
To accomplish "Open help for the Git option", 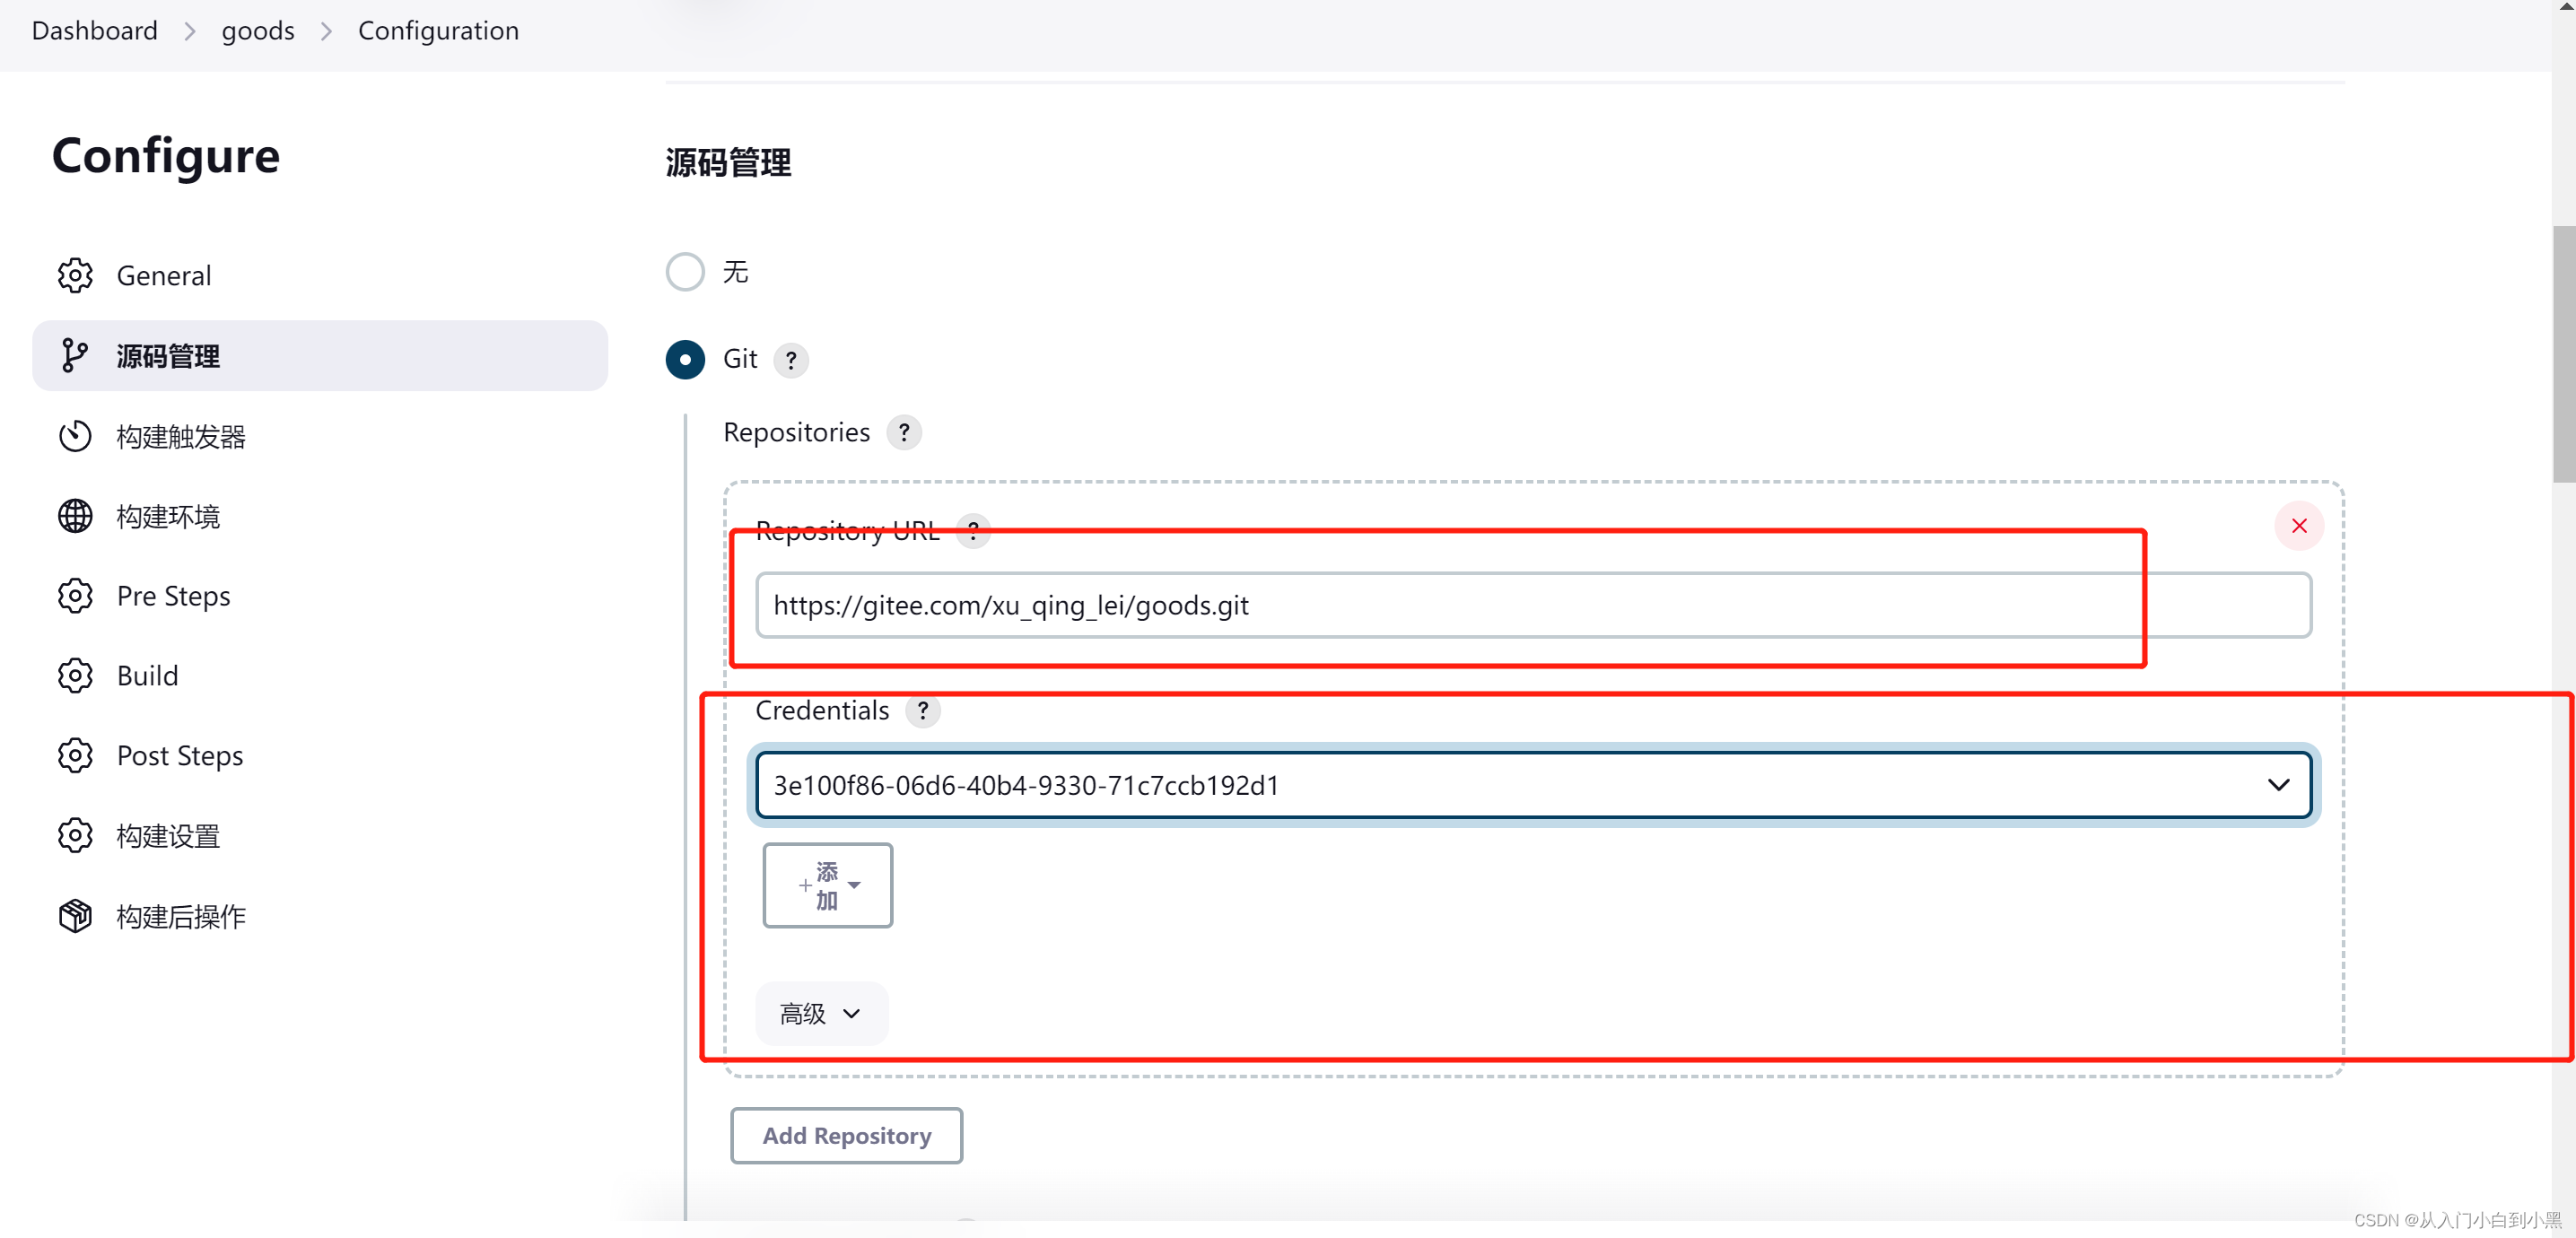I will 791,359.
